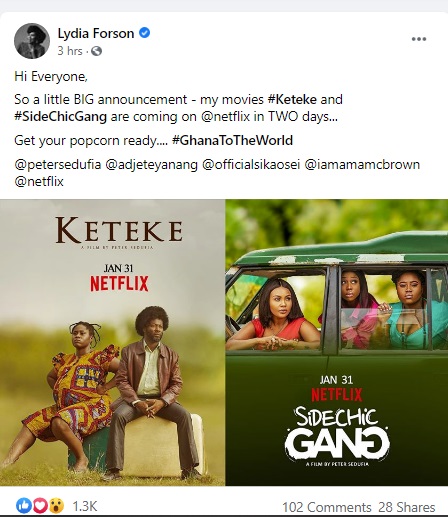
Task: Open the three-dot post options menu
Action: 419,39
